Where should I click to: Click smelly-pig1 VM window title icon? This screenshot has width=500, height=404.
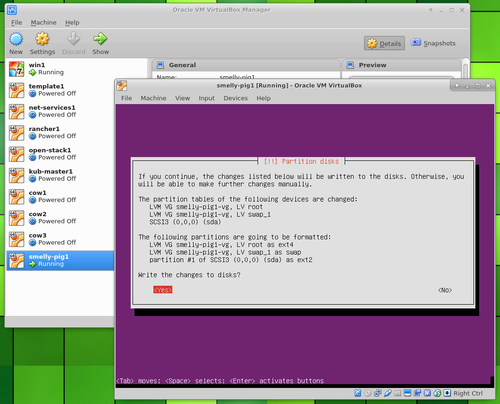(x=122, y=86)
